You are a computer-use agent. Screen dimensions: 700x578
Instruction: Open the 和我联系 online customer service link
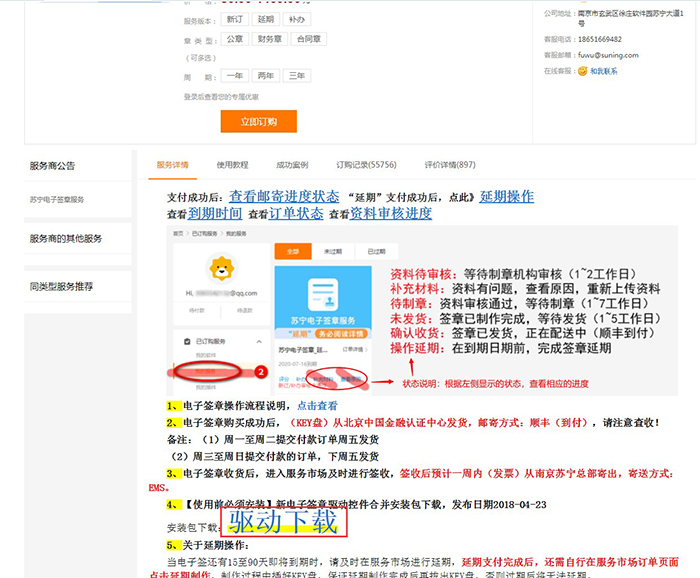(x=604, y=71)
